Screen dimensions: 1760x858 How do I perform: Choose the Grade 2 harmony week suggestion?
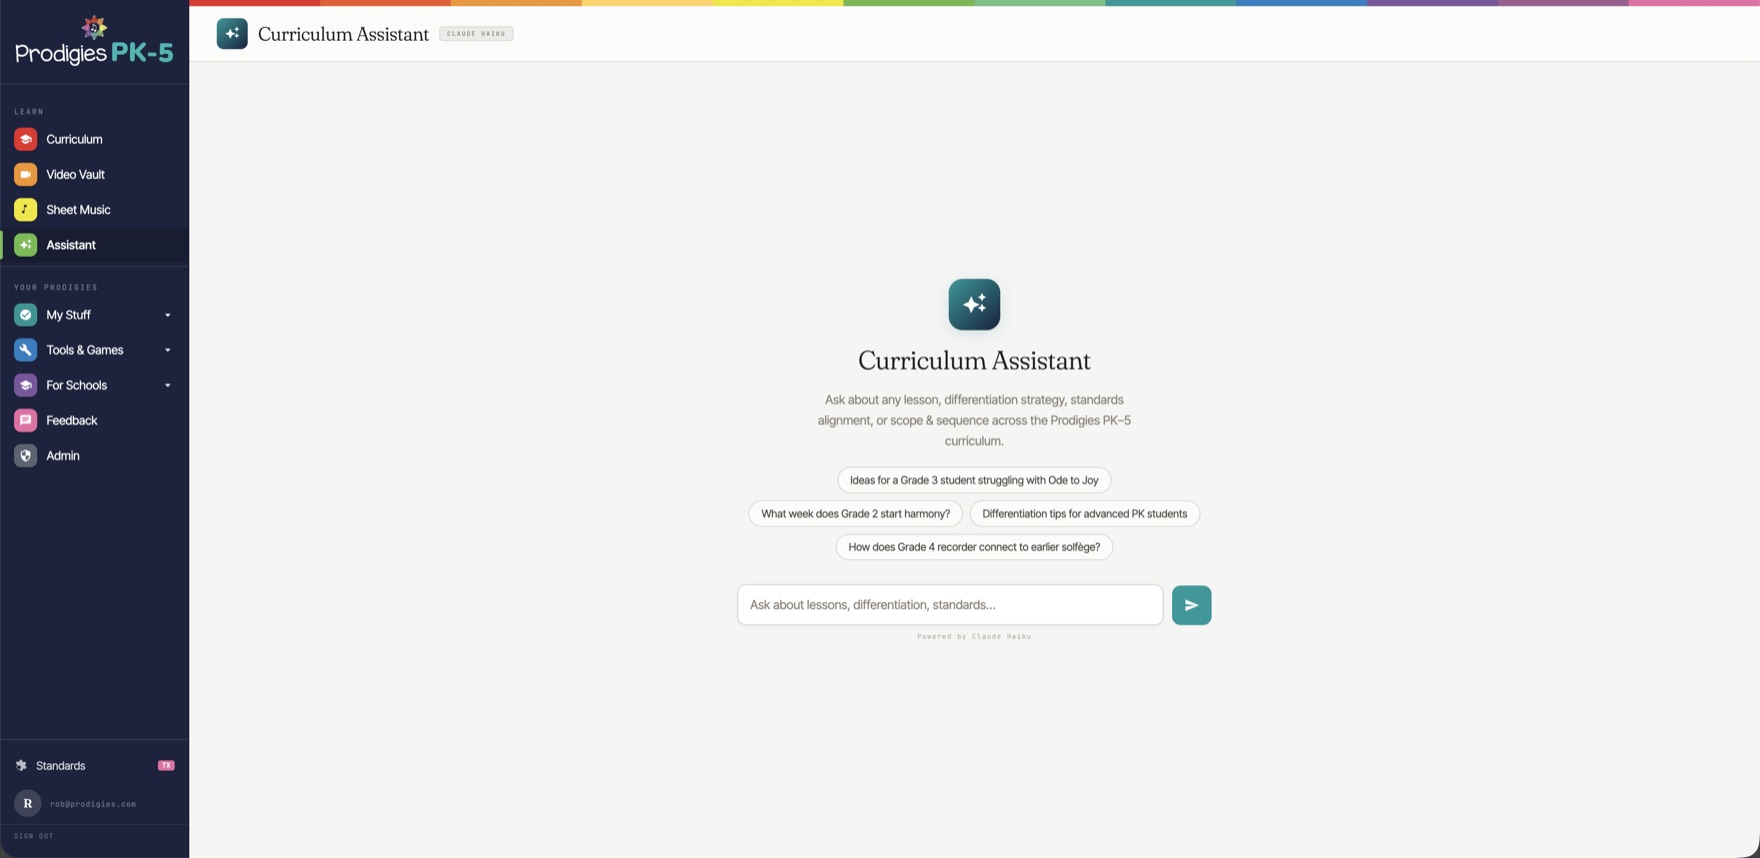(856, 514)
